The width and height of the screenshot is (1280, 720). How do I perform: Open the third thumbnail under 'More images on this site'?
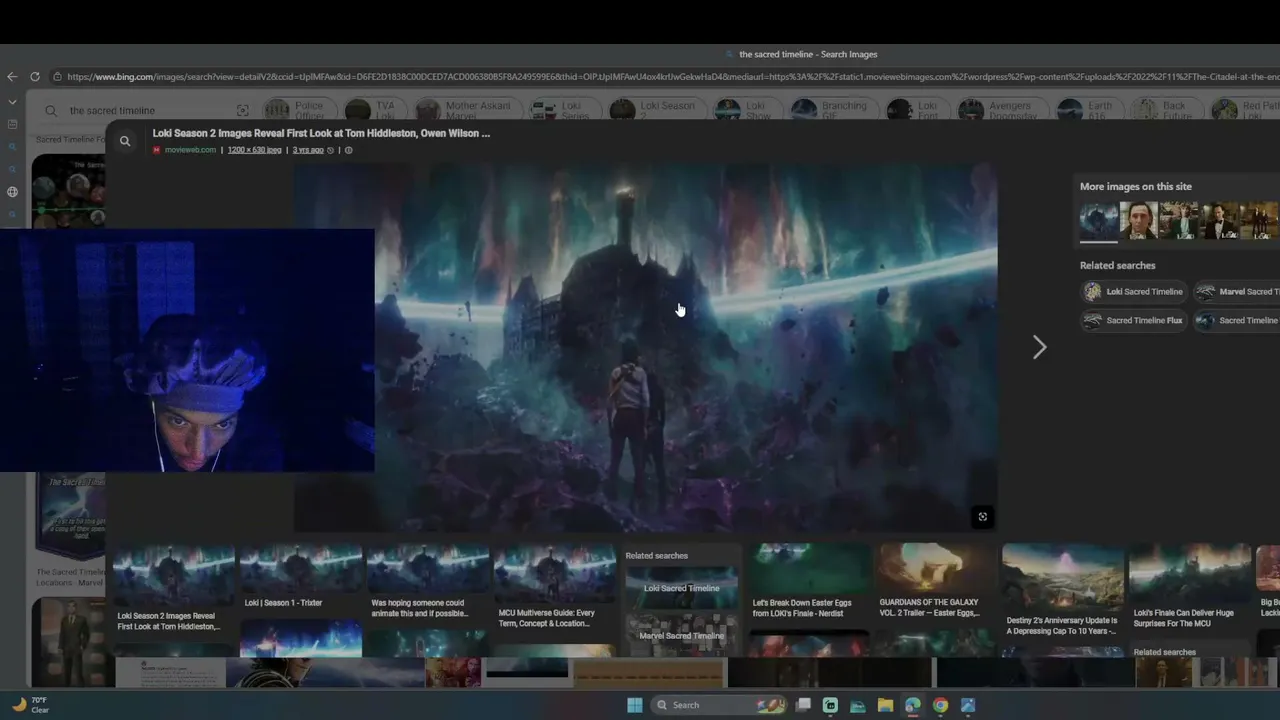[1179, 220]
